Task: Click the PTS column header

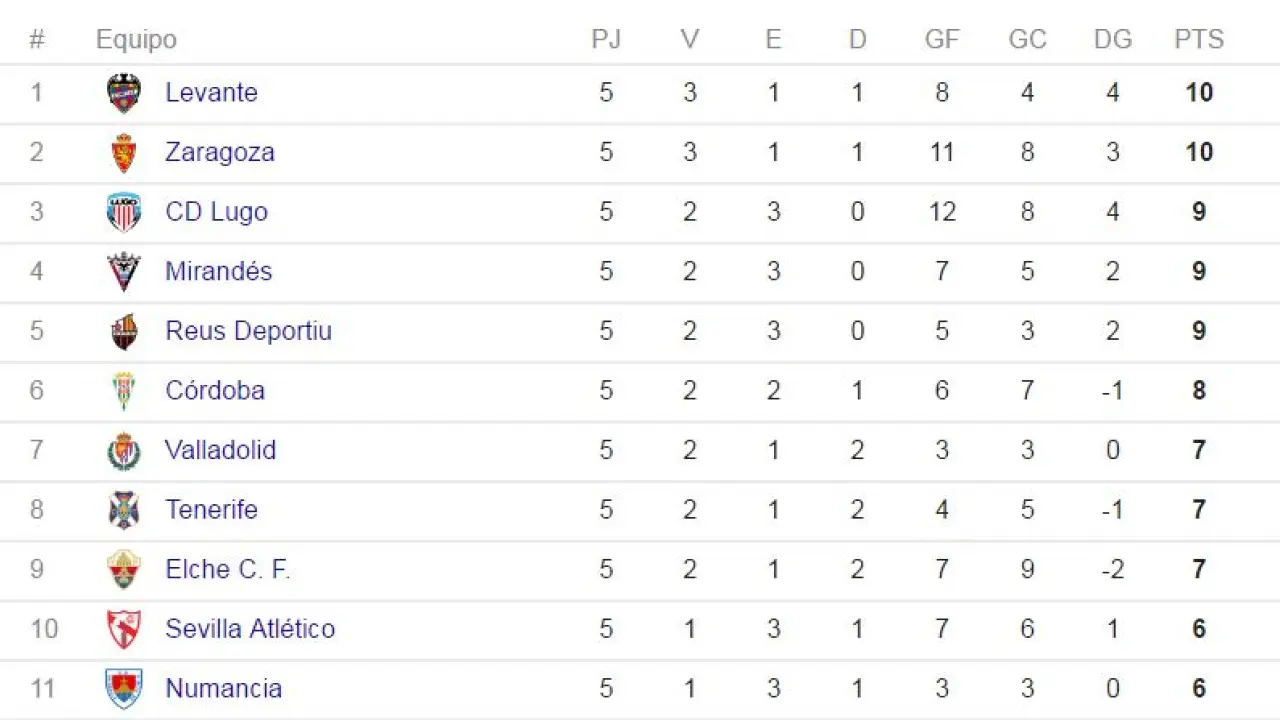Action: [x=1199, y=39]
